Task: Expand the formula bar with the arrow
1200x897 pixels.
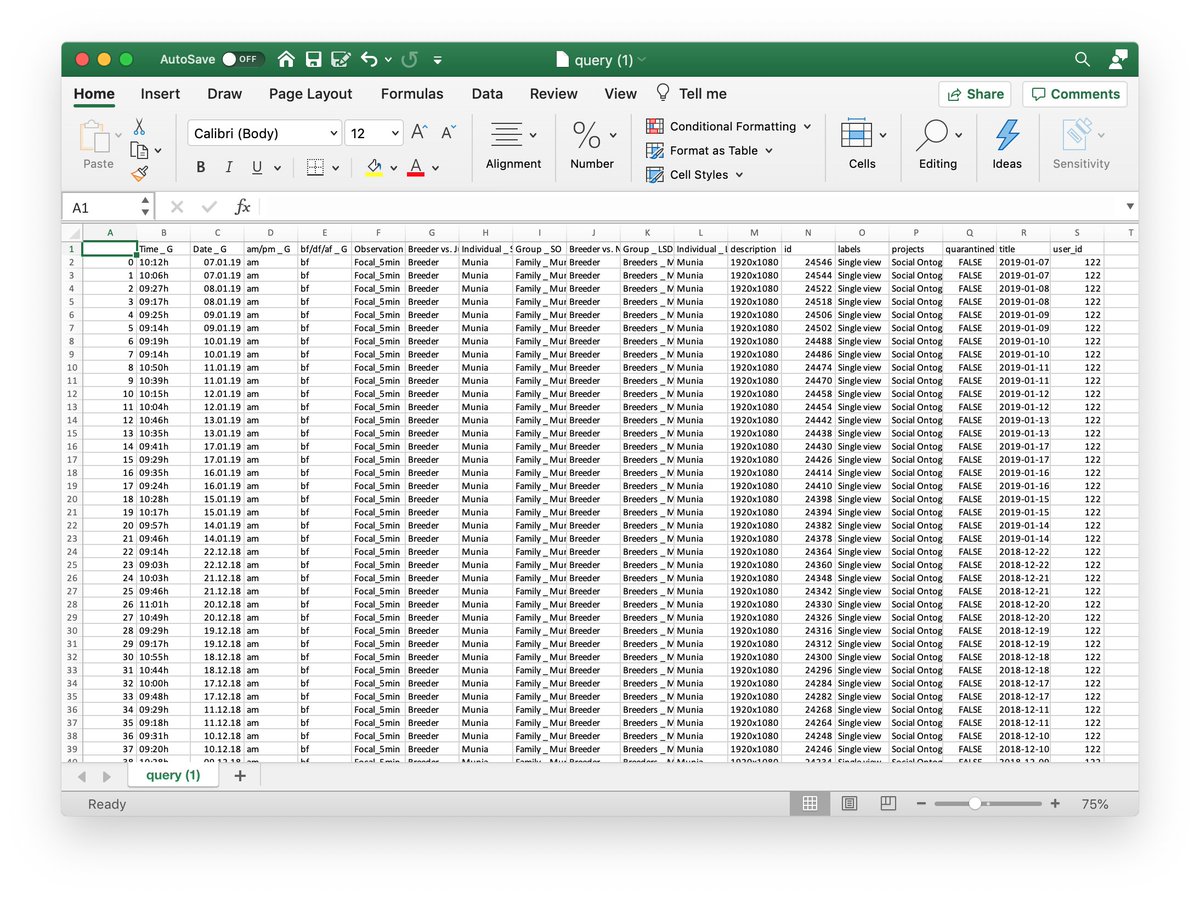Action: (1130, 207)
